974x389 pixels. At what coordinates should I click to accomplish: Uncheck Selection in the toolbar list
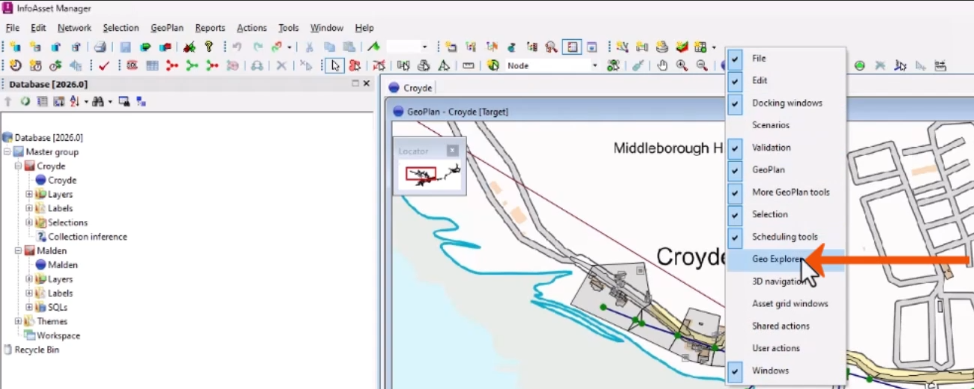[x=786, y=214]
